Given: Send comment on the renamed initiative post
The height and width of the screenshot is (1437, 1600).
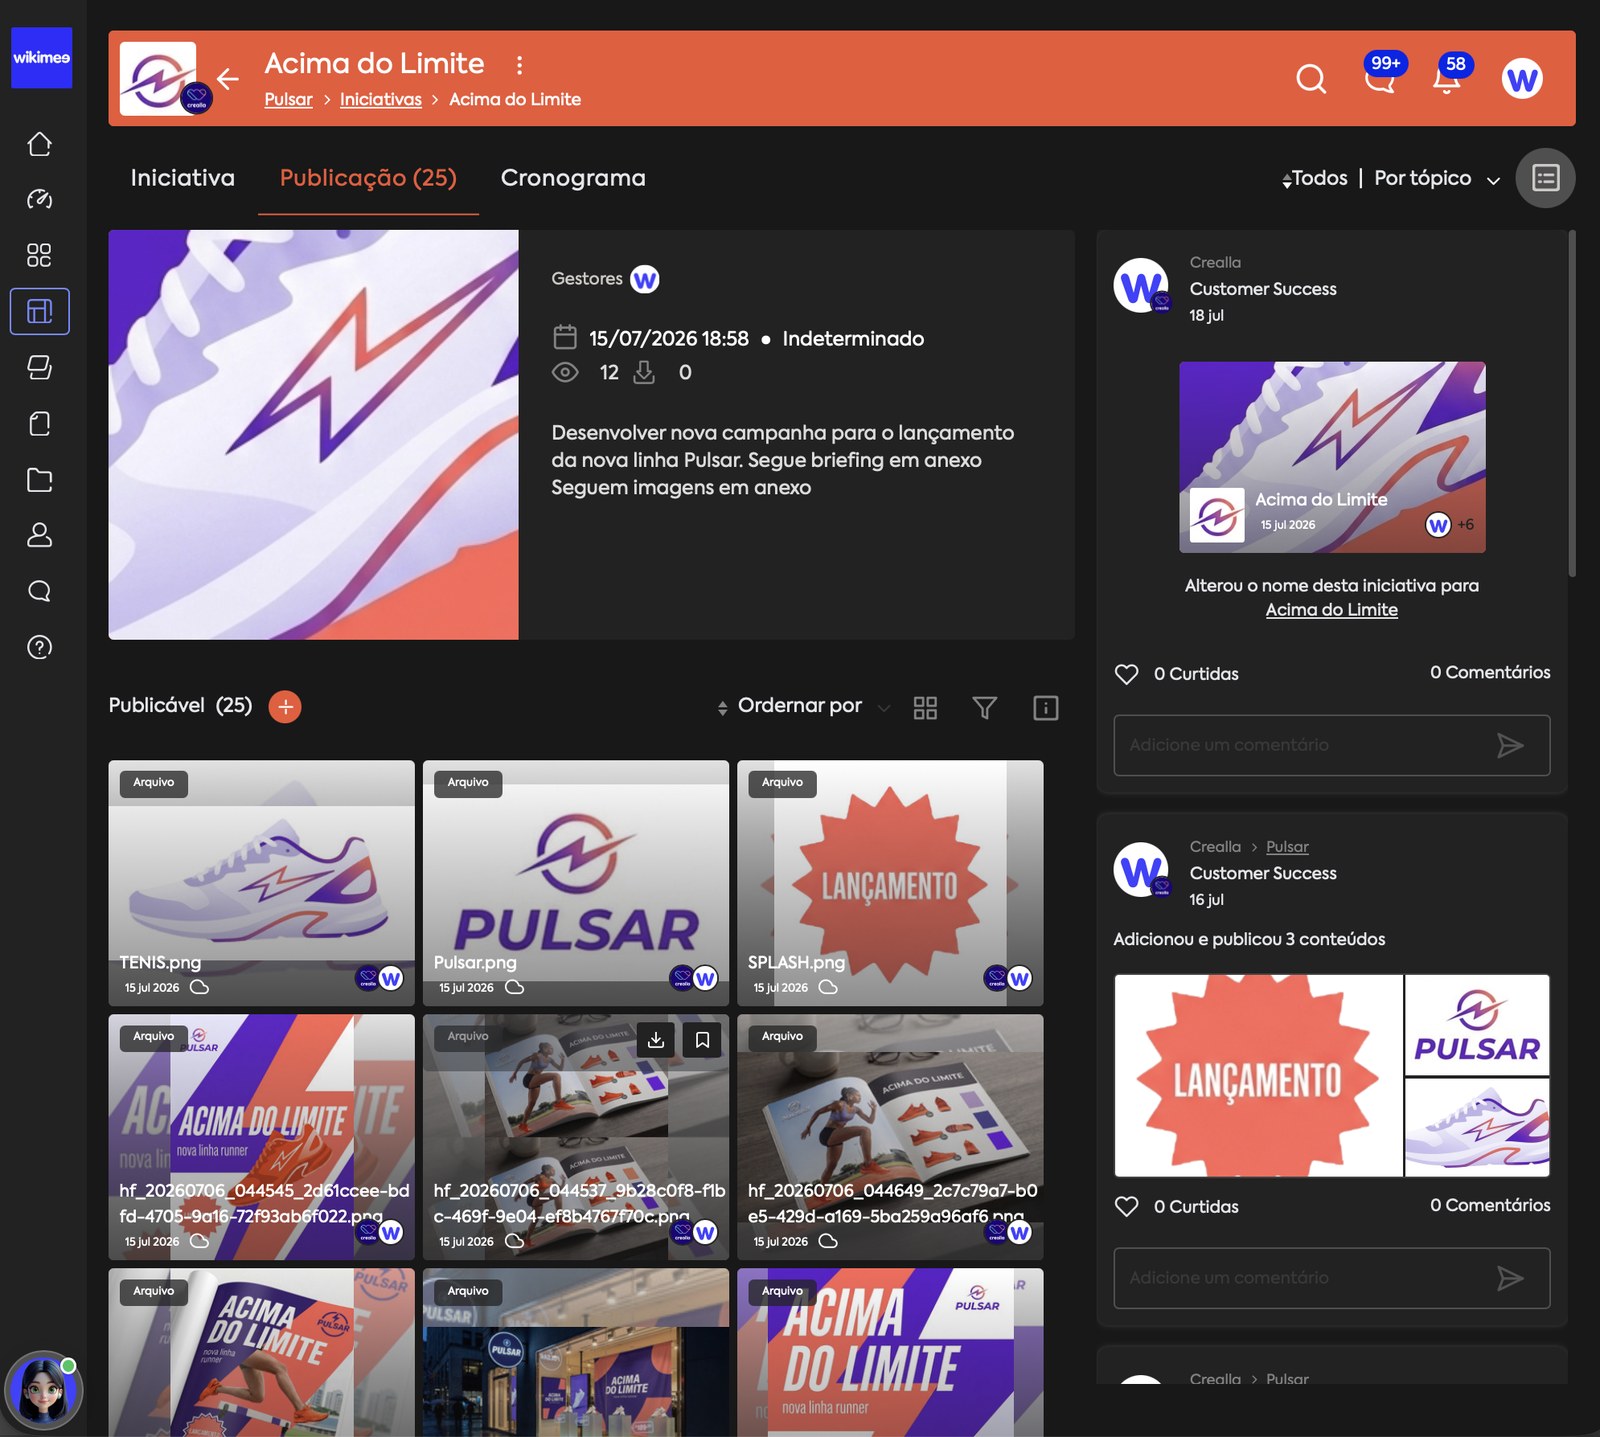Looking at the screenshot, I should click(x=1510, y=745).
